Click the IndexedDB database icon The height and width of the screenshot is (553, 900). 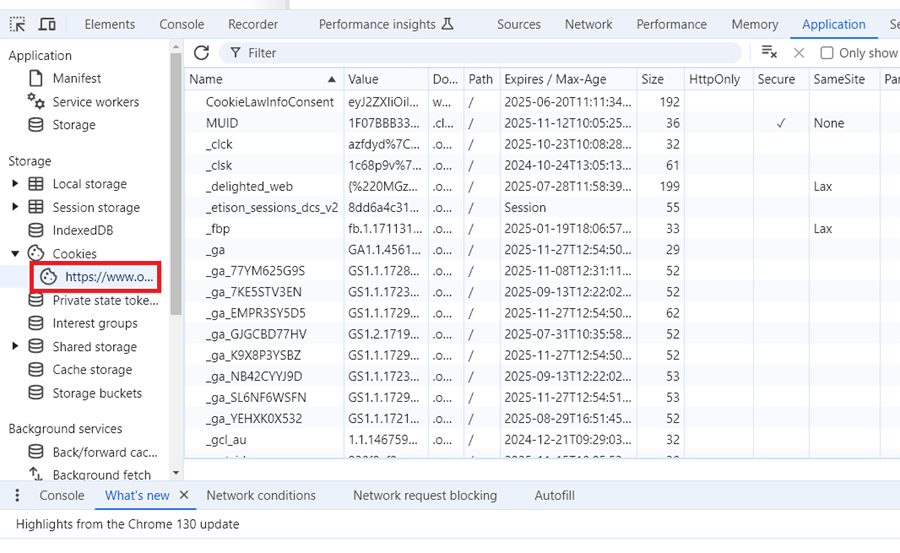pos(36,230)
